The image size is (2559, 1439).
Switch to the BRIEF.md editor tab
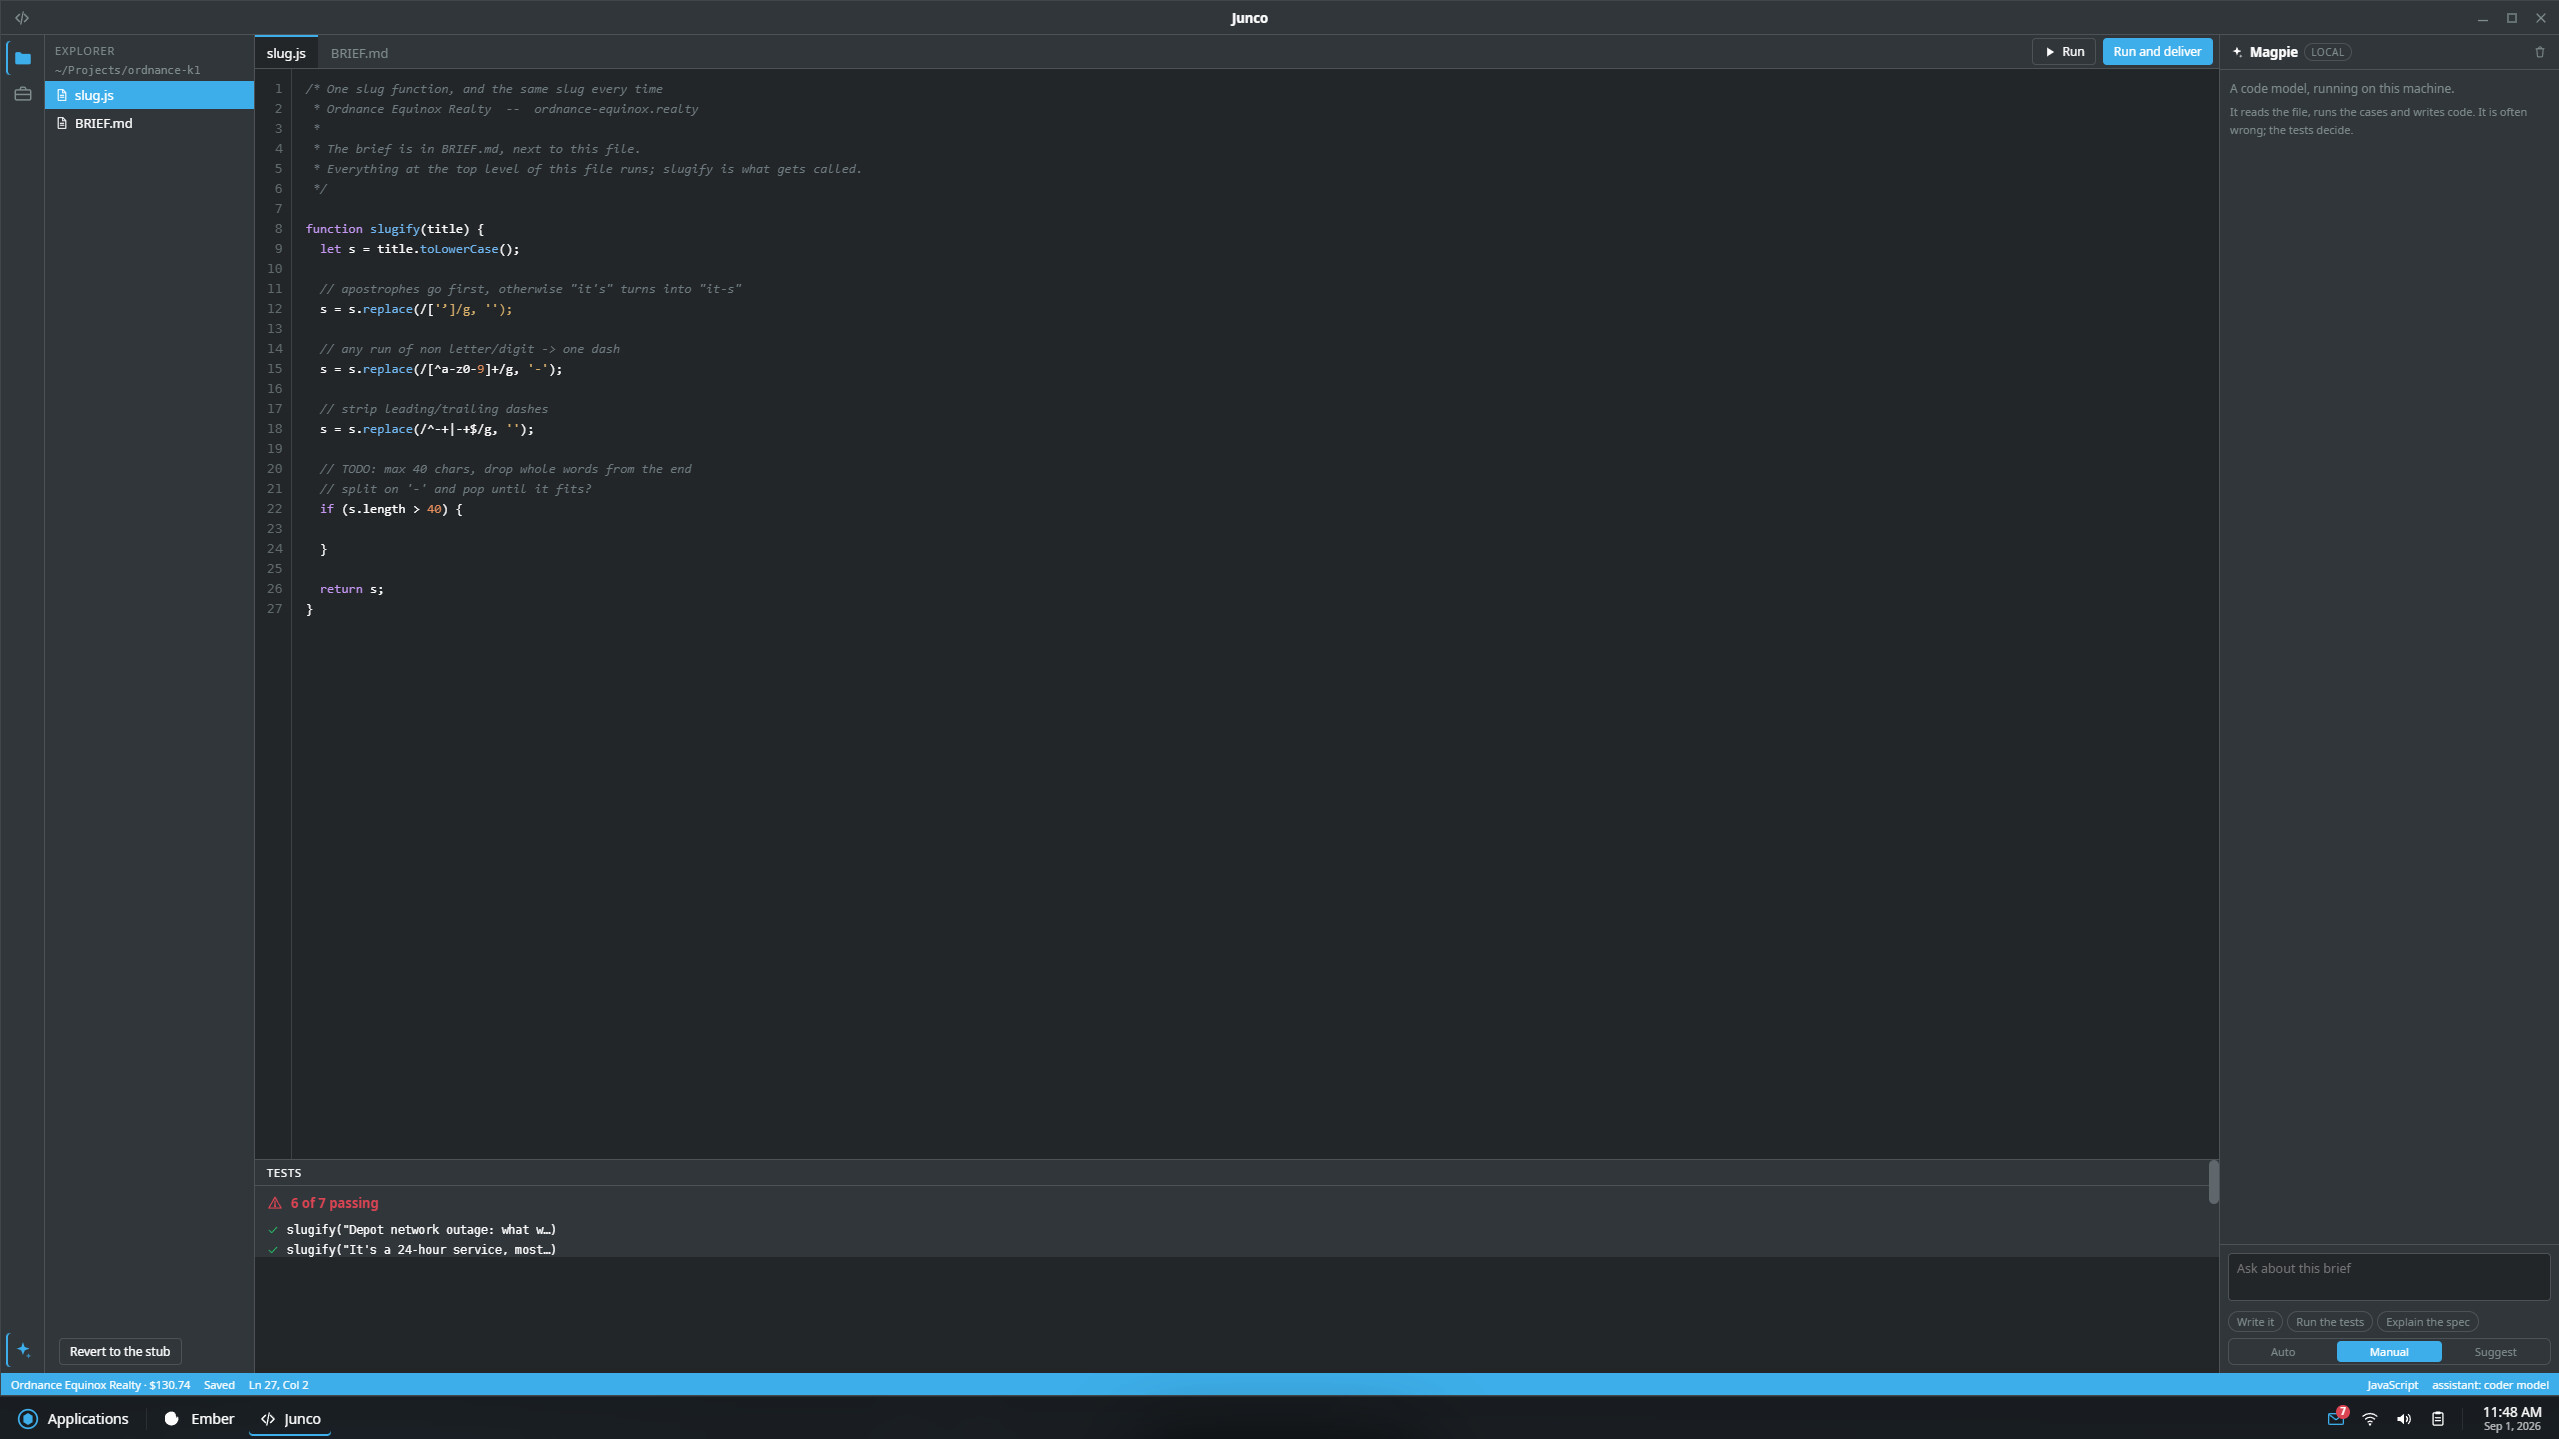359,53
